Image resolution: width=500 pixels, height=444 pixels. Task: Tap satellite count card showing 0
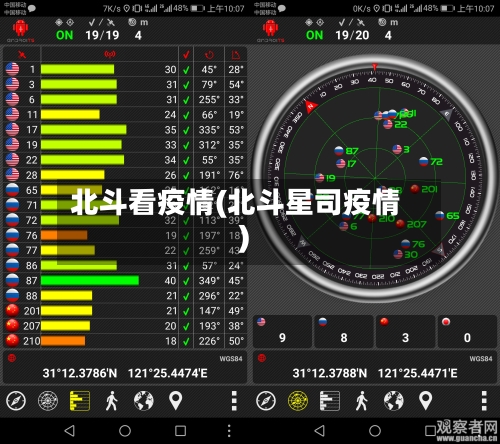coord(467,331)
